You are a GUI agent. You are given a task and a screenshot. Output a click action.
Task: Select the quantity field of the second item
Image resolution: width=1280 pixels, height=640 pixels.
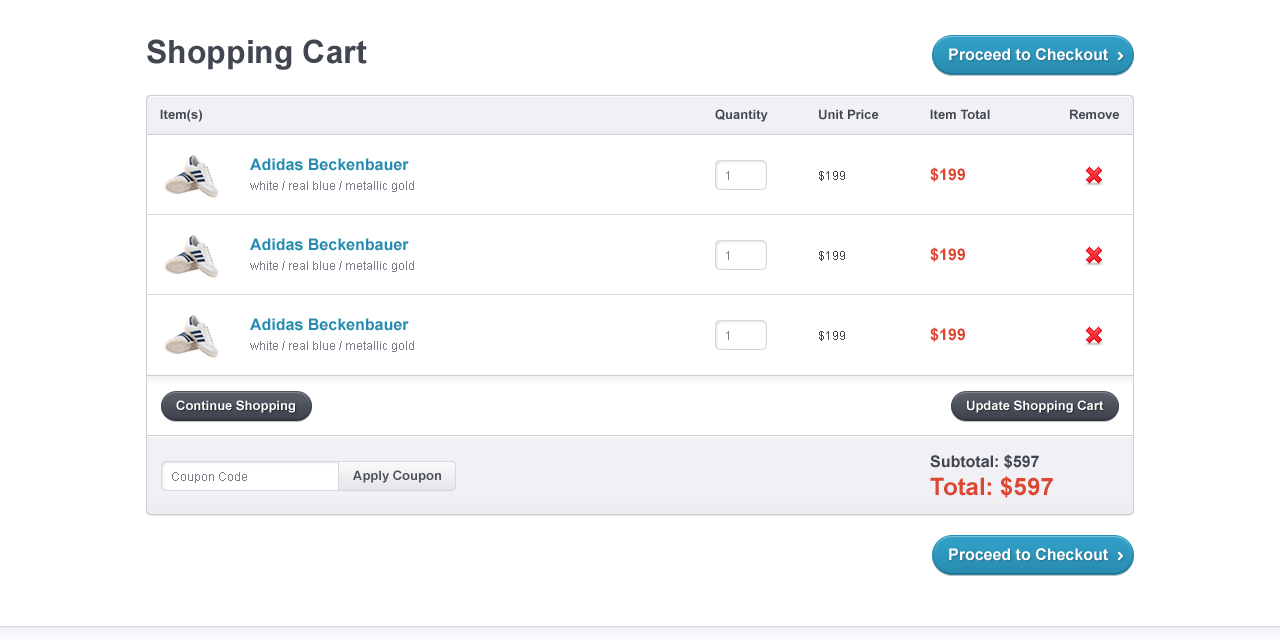[x=740, y=254]
